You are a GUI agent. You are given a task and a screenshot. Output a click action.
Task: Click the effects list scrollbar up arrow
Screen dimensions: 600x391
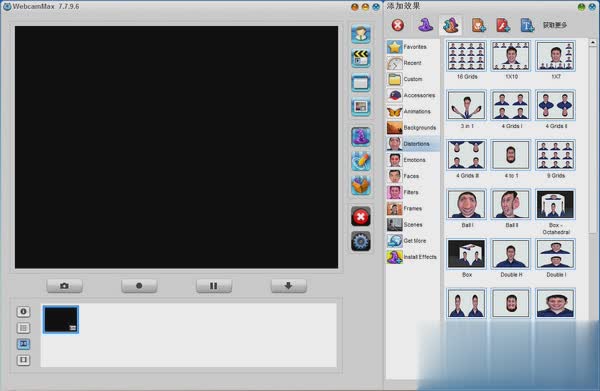[x=593, y=42]
